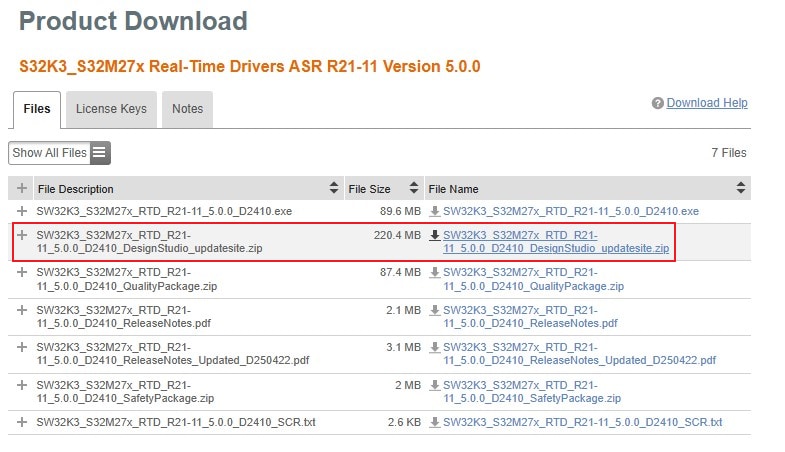Image resolution: width=785 pixels, height=452 pixels.
Task: Expand the QualityPackage.zip row details
Action: (22, 272)
